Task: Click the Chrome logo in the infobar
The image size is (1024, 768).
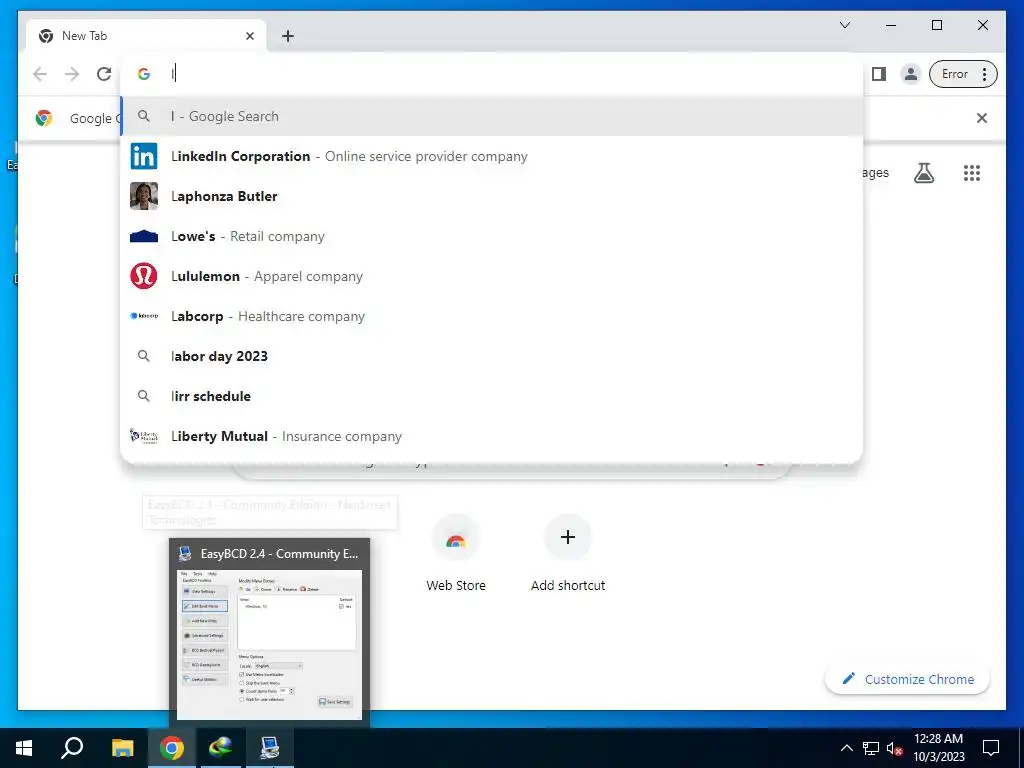Action: tap(44, 118)
